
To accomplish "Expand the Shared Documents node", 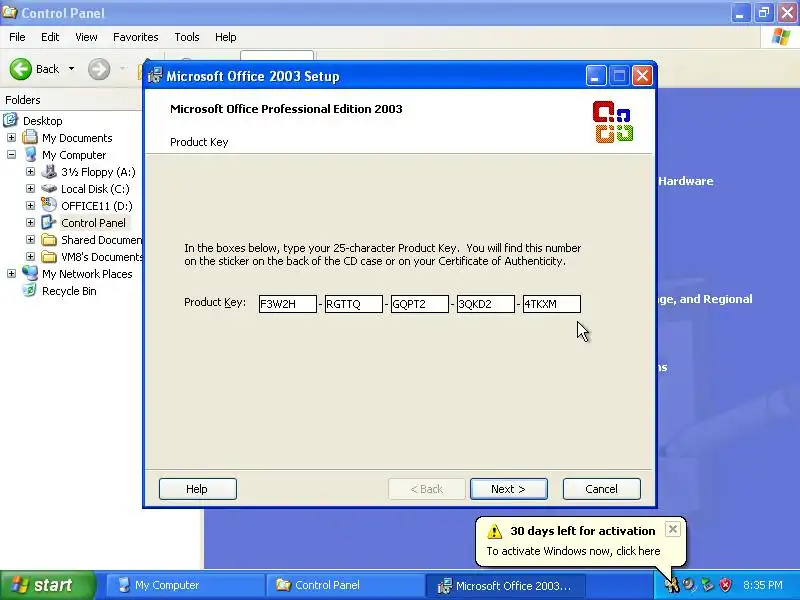I will click(x=30, y=240).
